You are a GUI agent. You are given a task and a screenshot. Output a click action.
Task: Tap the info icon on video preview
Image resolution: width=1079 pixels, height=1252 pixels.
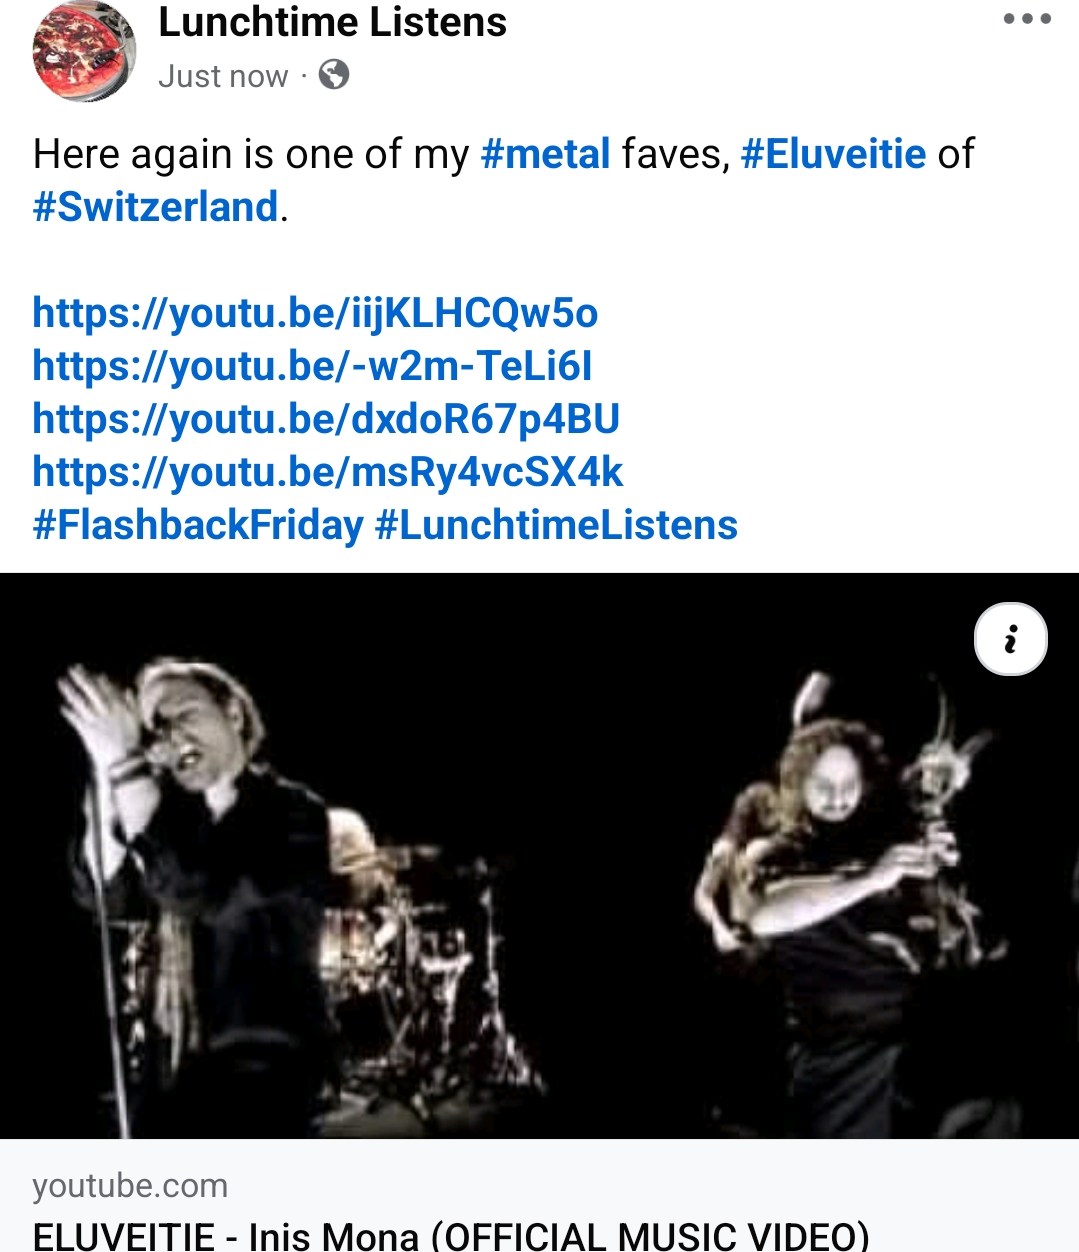tap(1011, 639)
